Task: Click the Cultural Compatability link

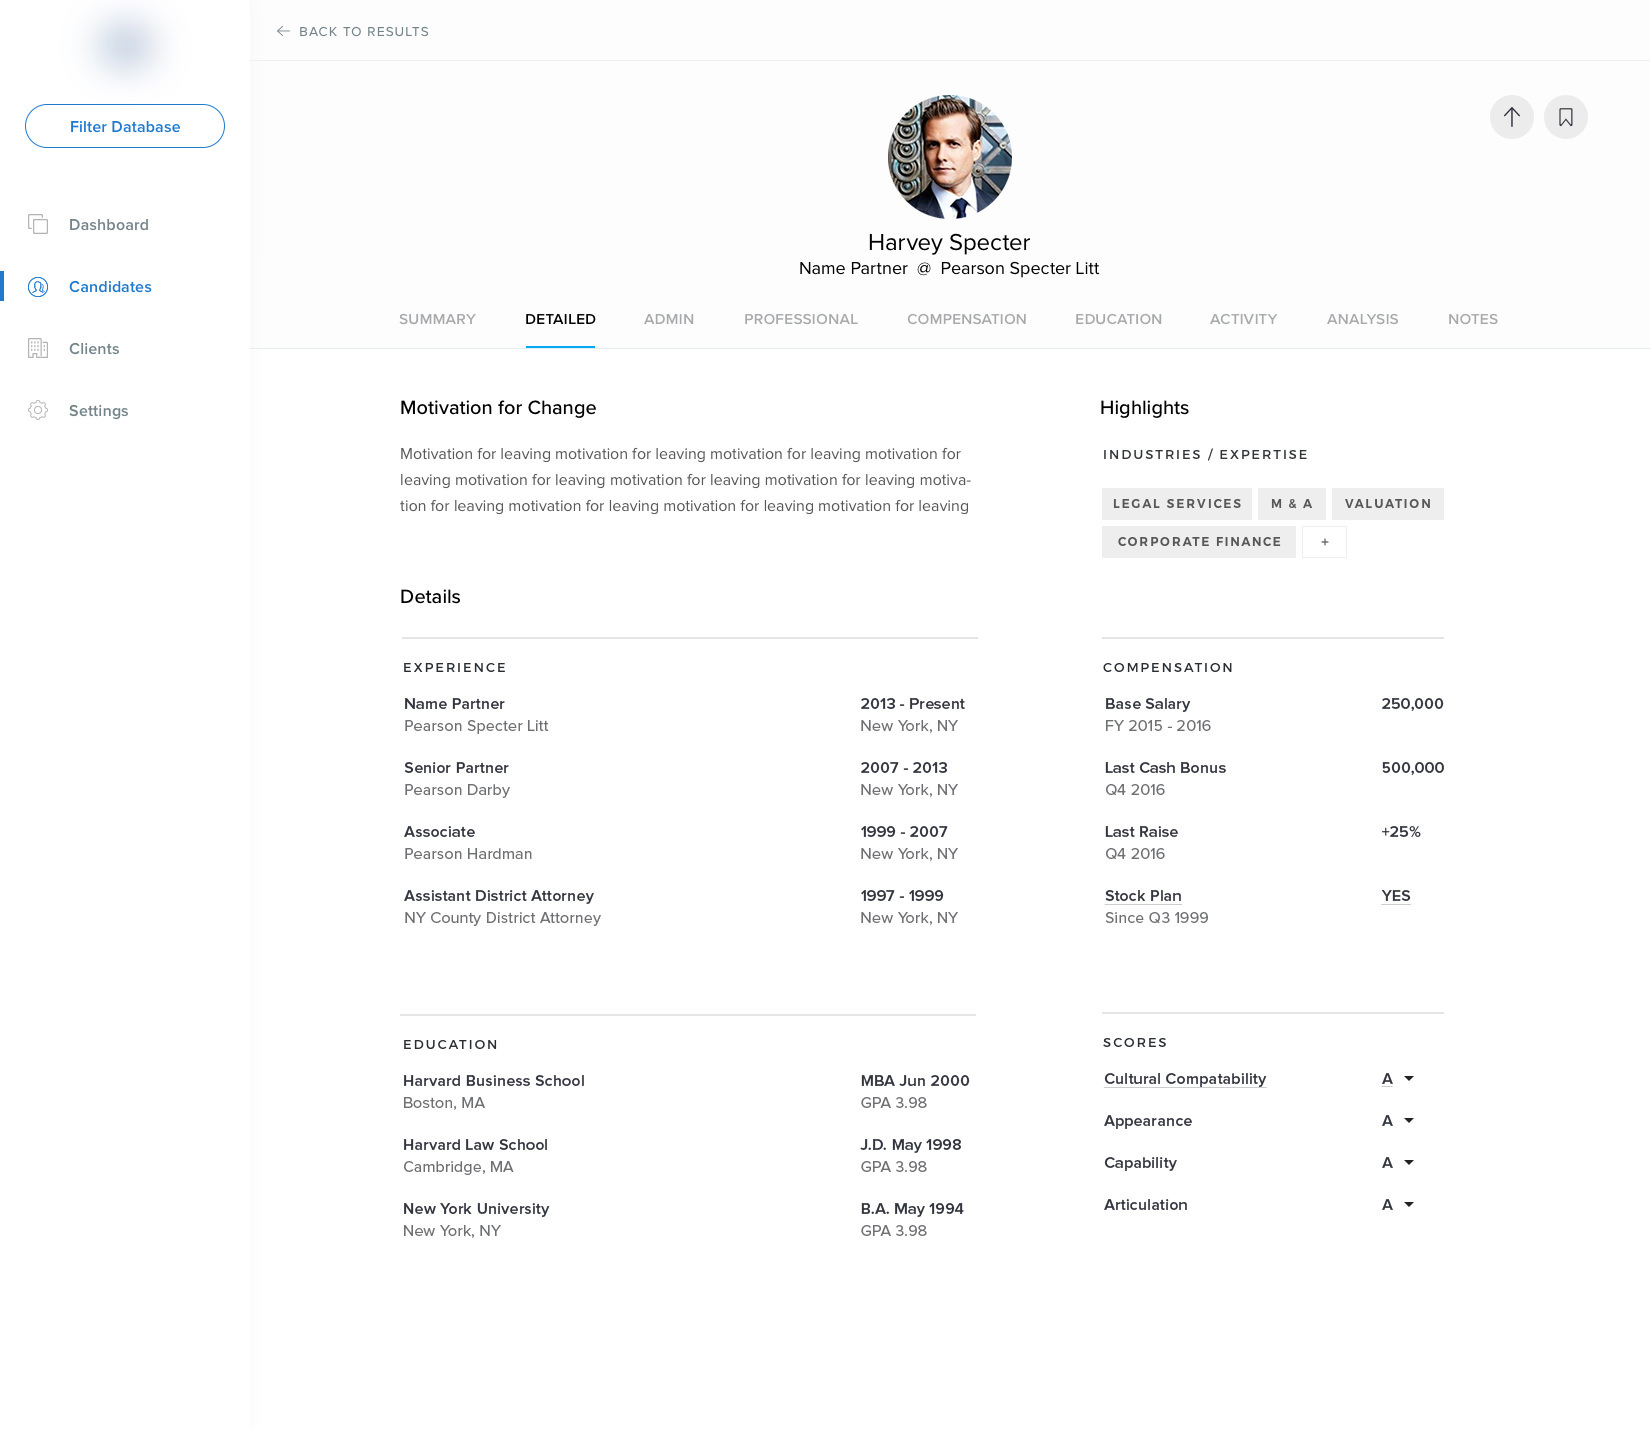Action: tap(1185, 1079)
